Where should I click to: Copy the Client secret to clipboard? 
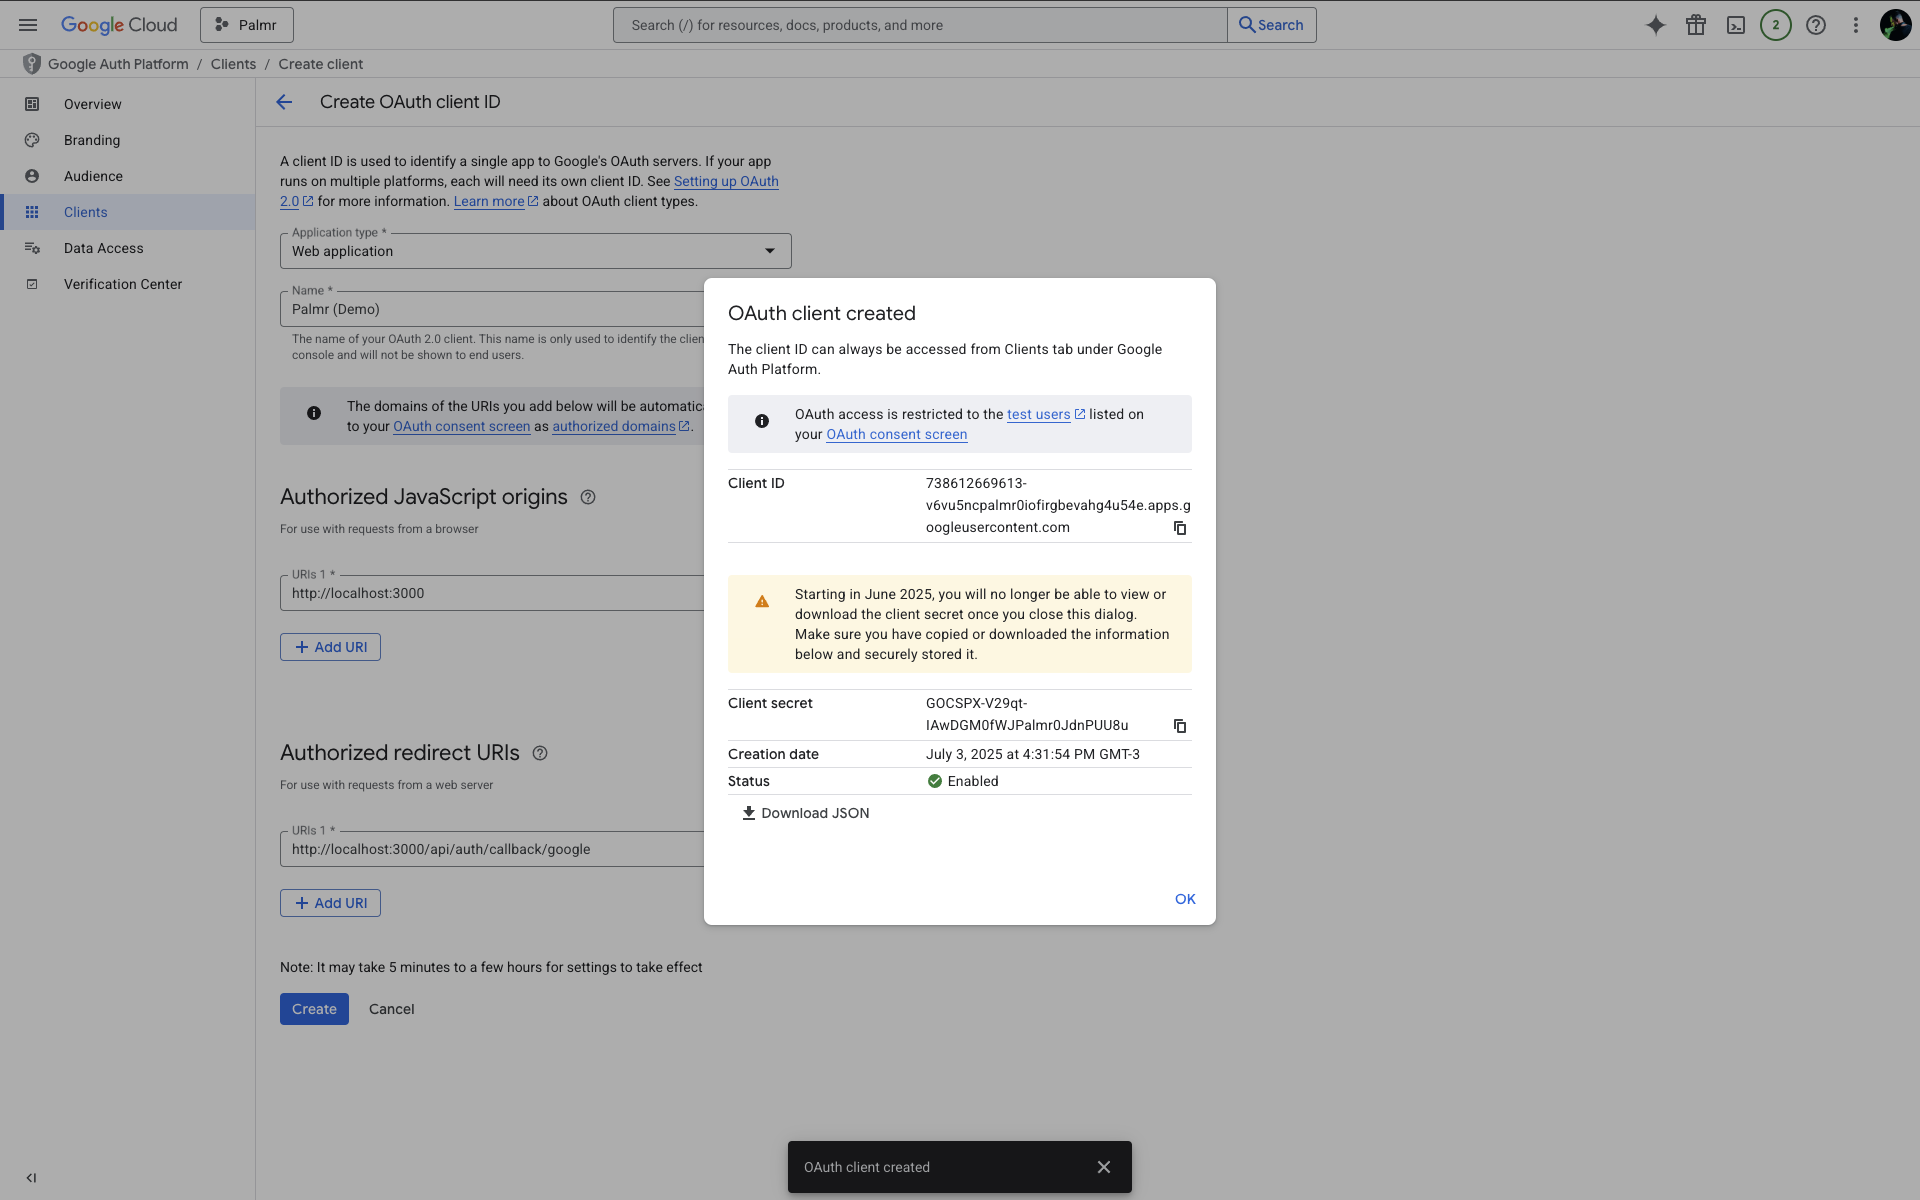pos(1180,726)
